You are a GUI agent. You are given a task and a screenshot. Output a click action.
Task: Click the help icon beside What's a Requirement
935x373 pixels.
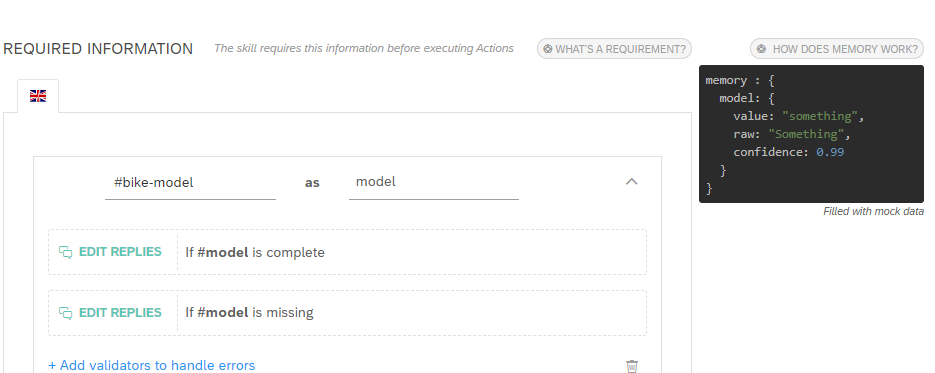point(547,49)
